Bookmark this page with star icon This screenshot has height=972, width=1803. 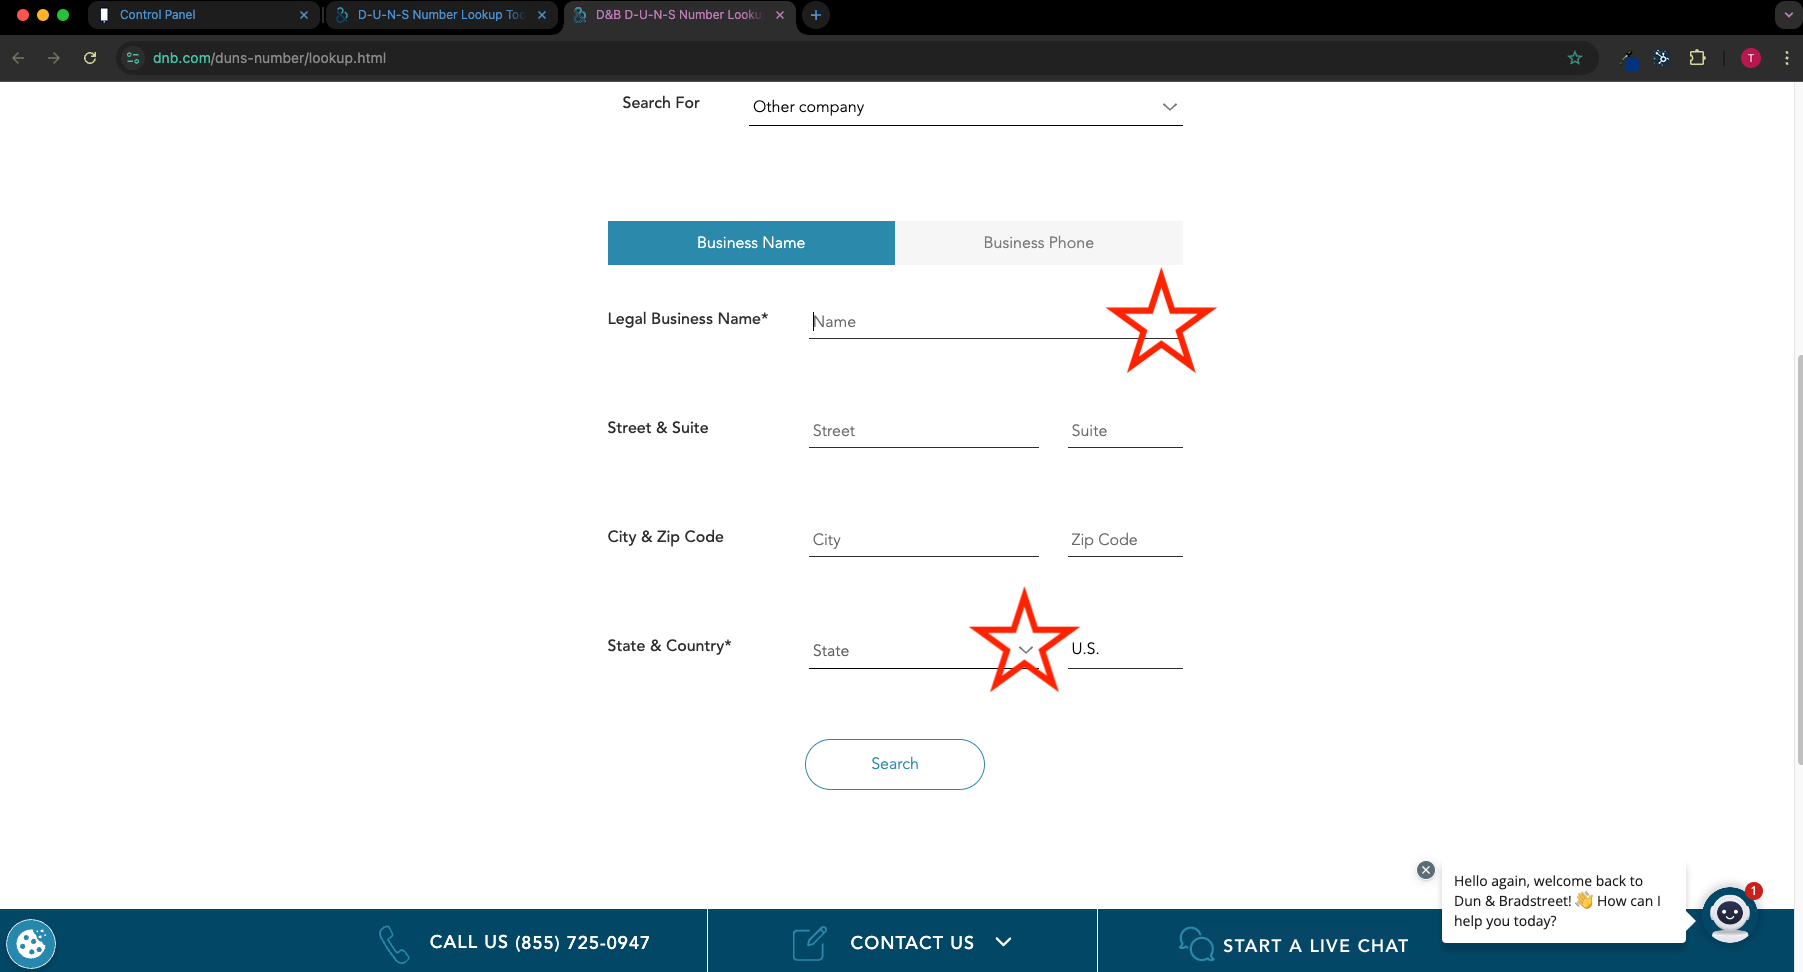(x=1575, y=58)
